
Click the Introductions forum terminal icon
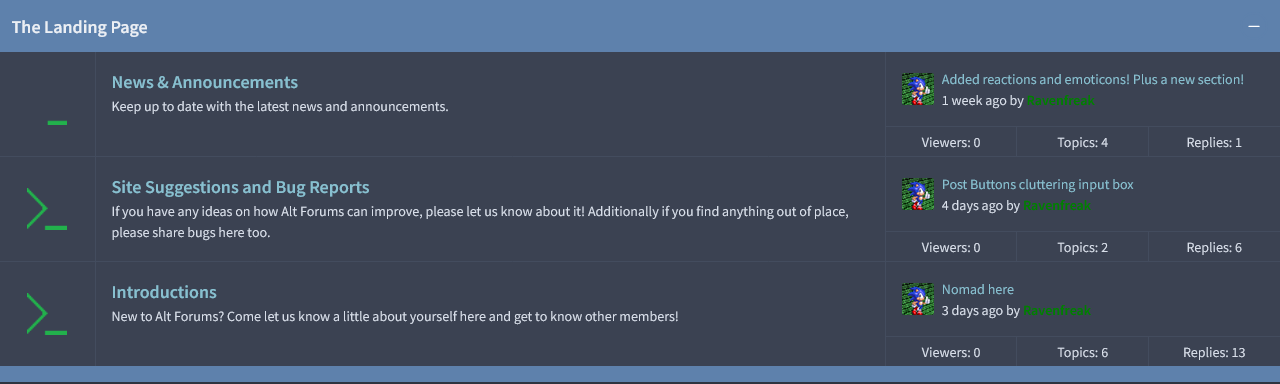point(46,314)
